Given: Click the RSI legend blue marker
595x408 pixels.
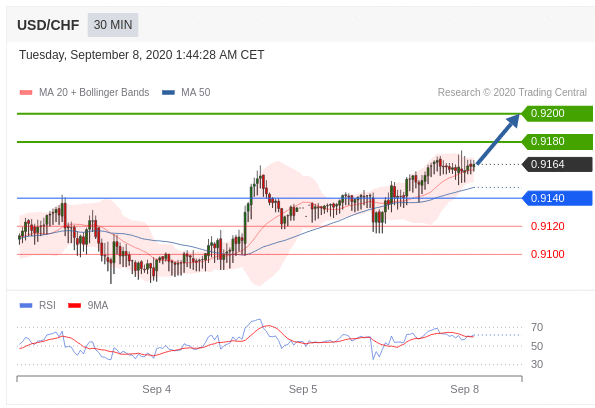Looking at the screenshot, I should [26, 306].
